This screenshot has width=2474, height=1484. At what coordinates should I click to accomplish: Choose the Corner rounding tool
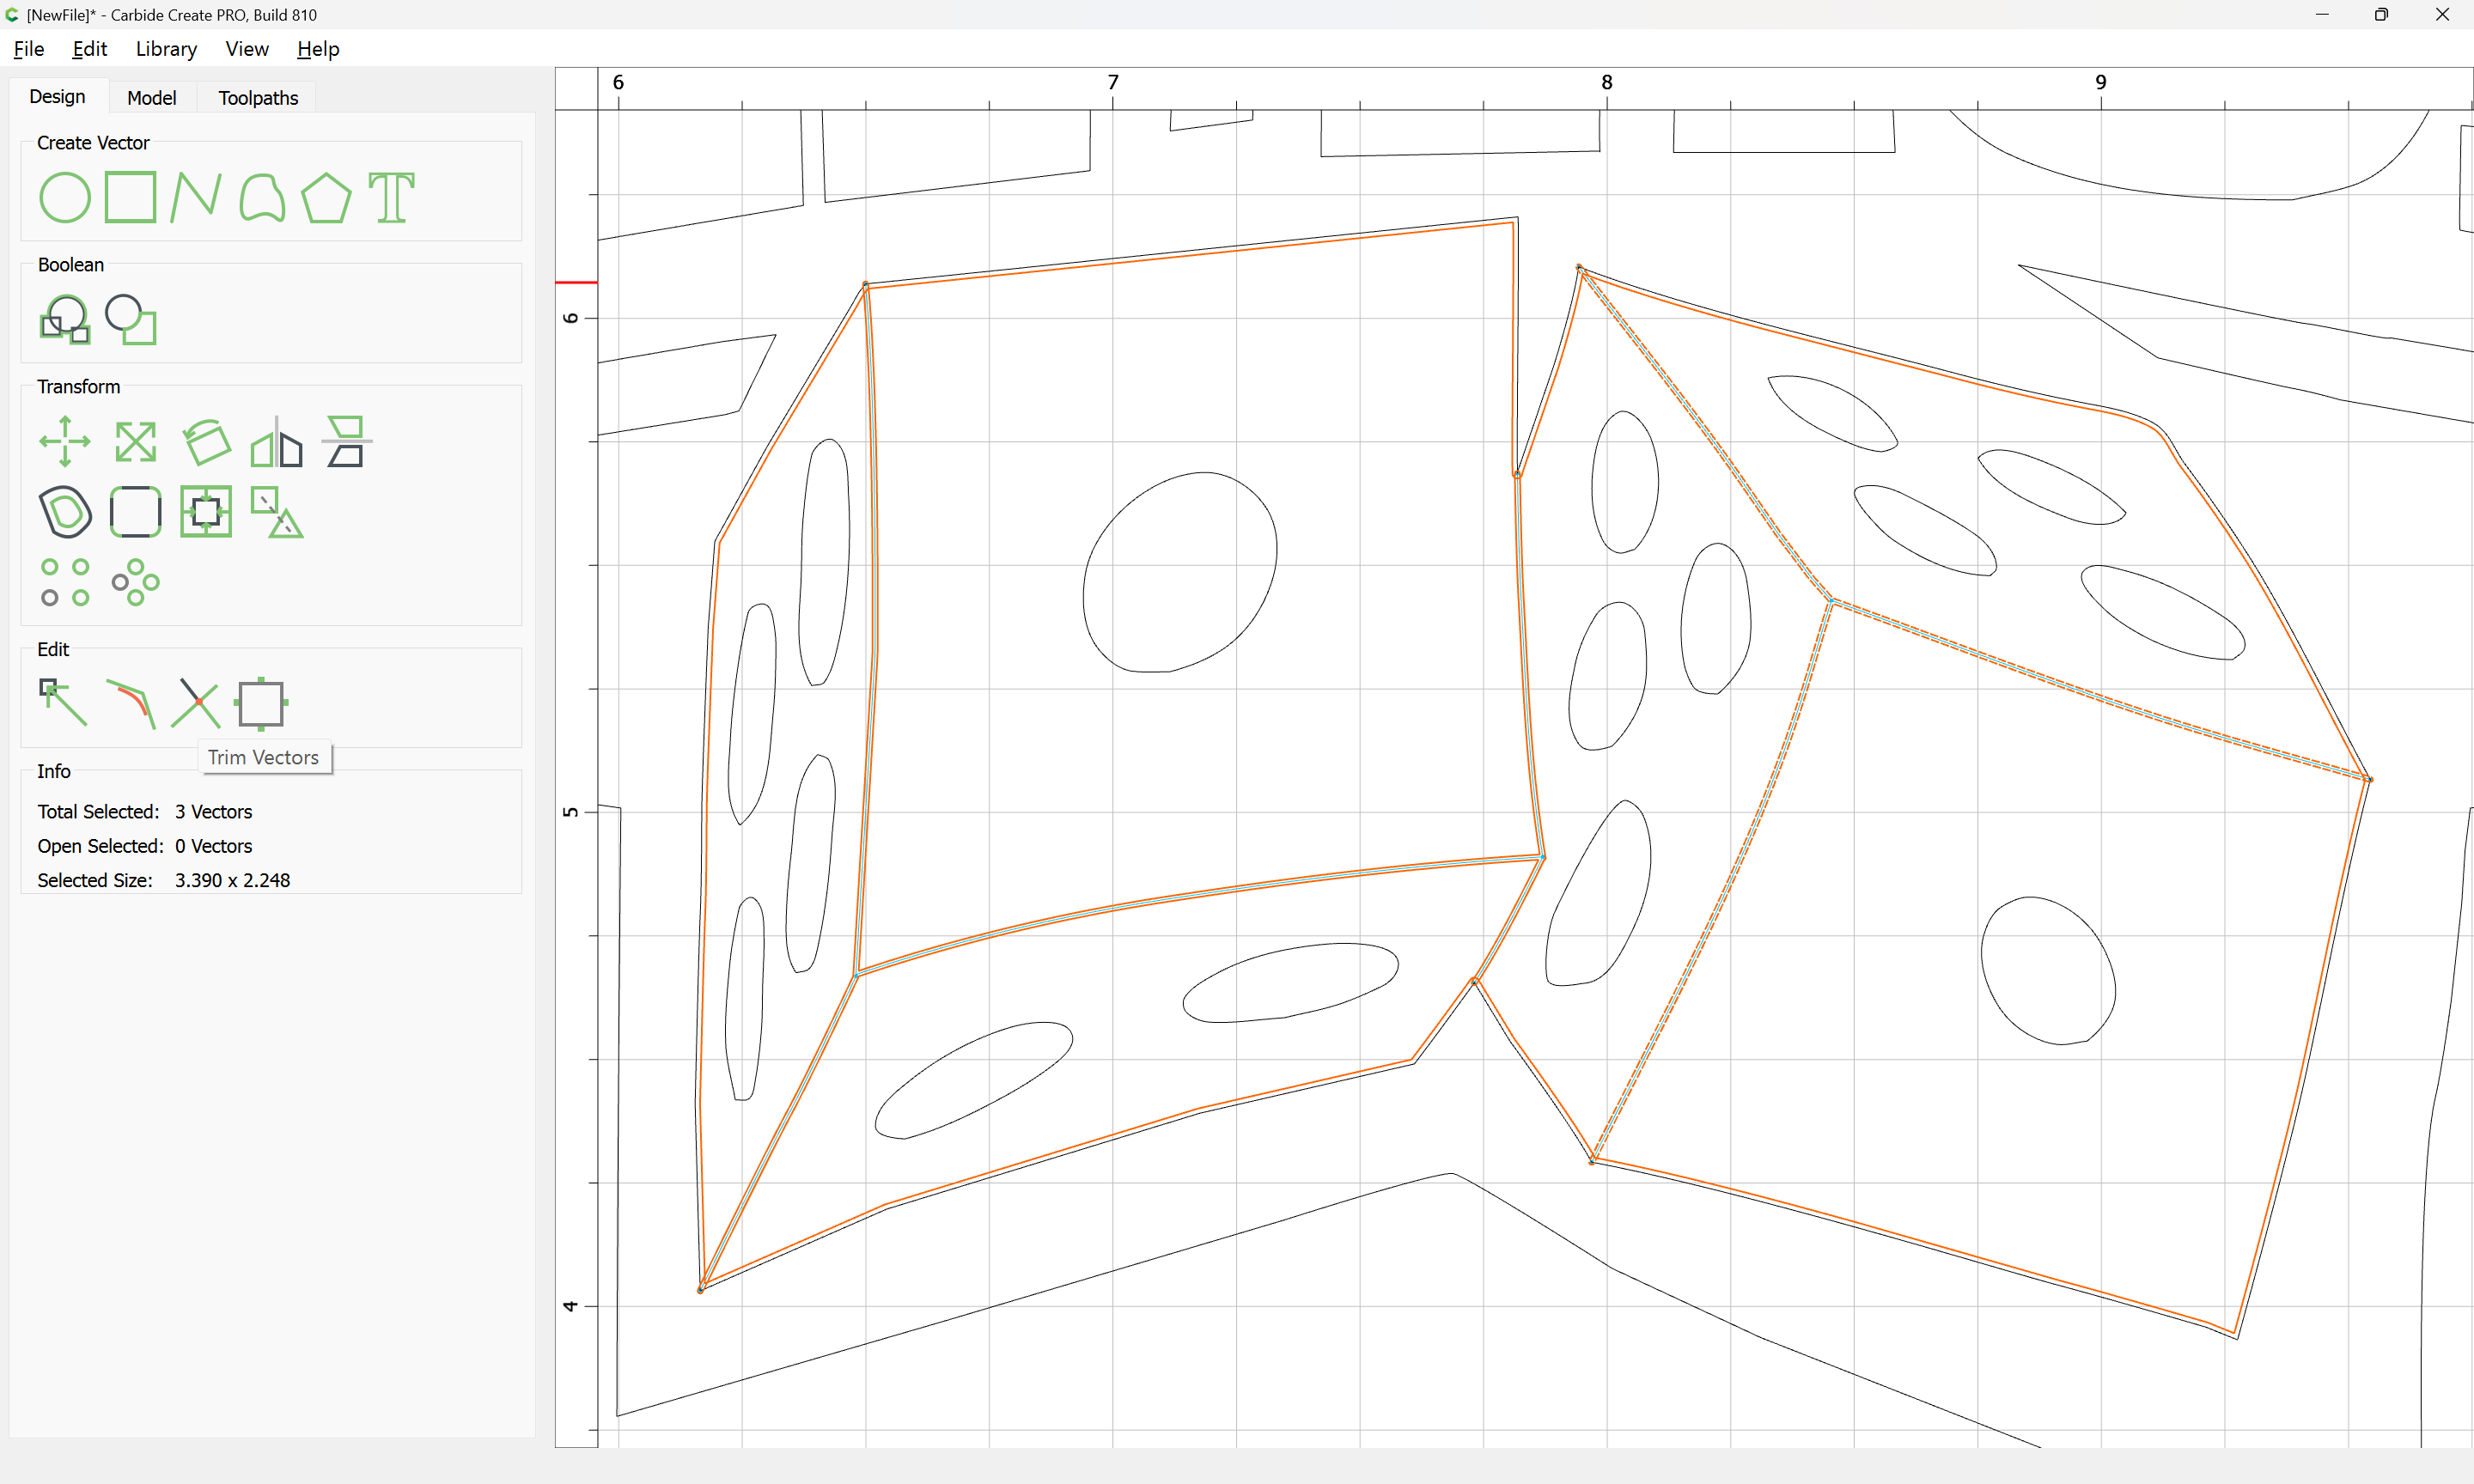[135, 511]
